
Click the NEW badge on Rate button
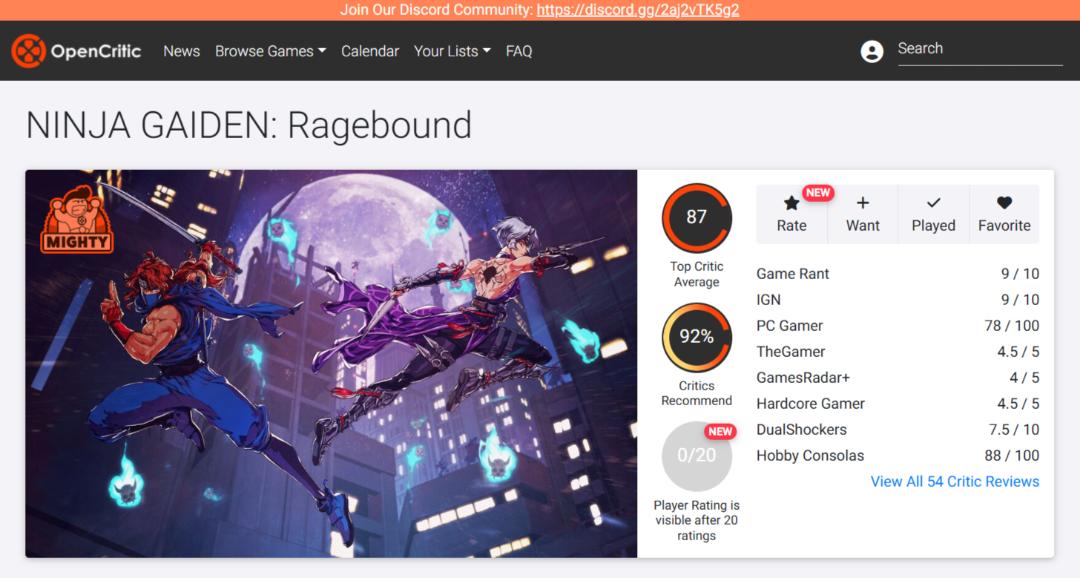pos(818,193)
